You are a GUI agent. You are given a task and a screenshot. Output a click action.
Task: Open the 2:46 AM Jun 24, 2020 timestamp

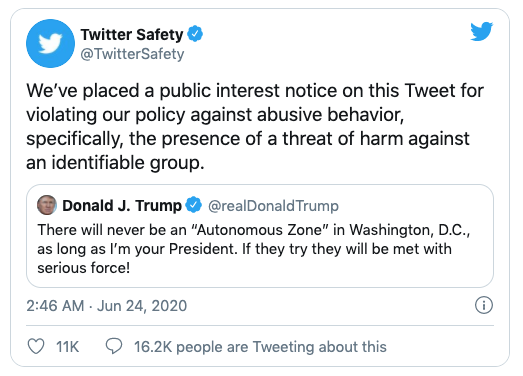point(107,306)
